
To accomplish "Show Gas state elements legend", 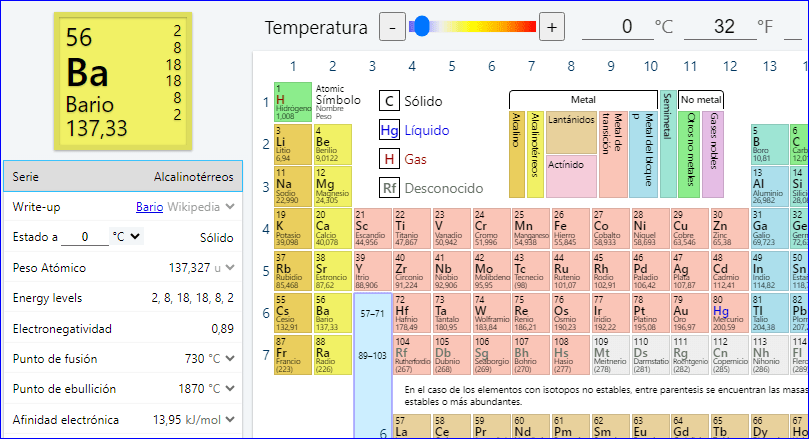I will (403, 159).
